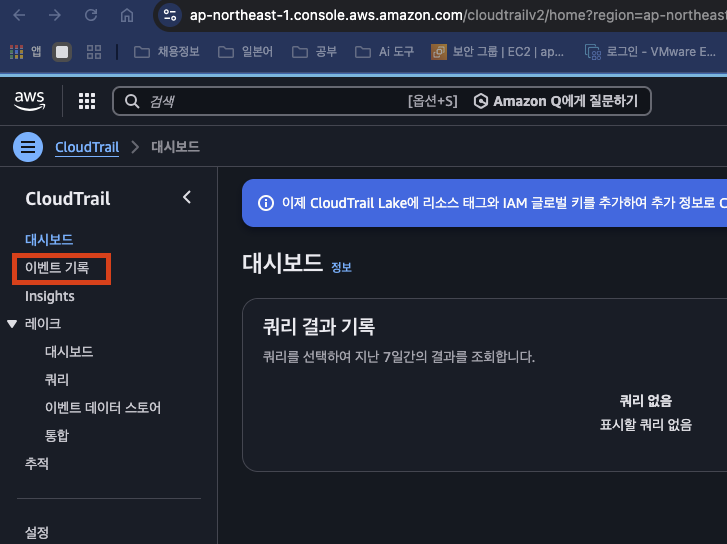Open Insights in the sidebar
Image resolution: width=727 pixels, height=544 pixels.
coord(50,296)
